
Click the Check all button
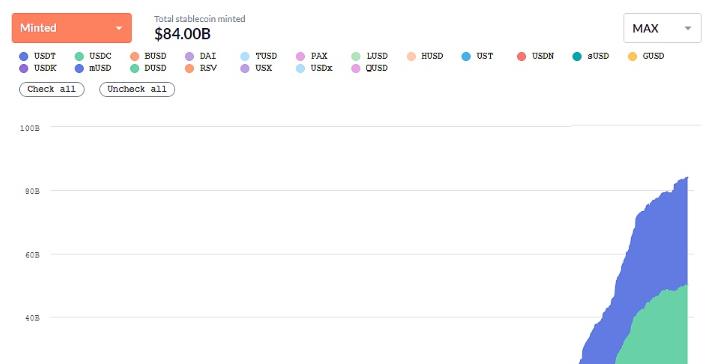pos(52,89)
